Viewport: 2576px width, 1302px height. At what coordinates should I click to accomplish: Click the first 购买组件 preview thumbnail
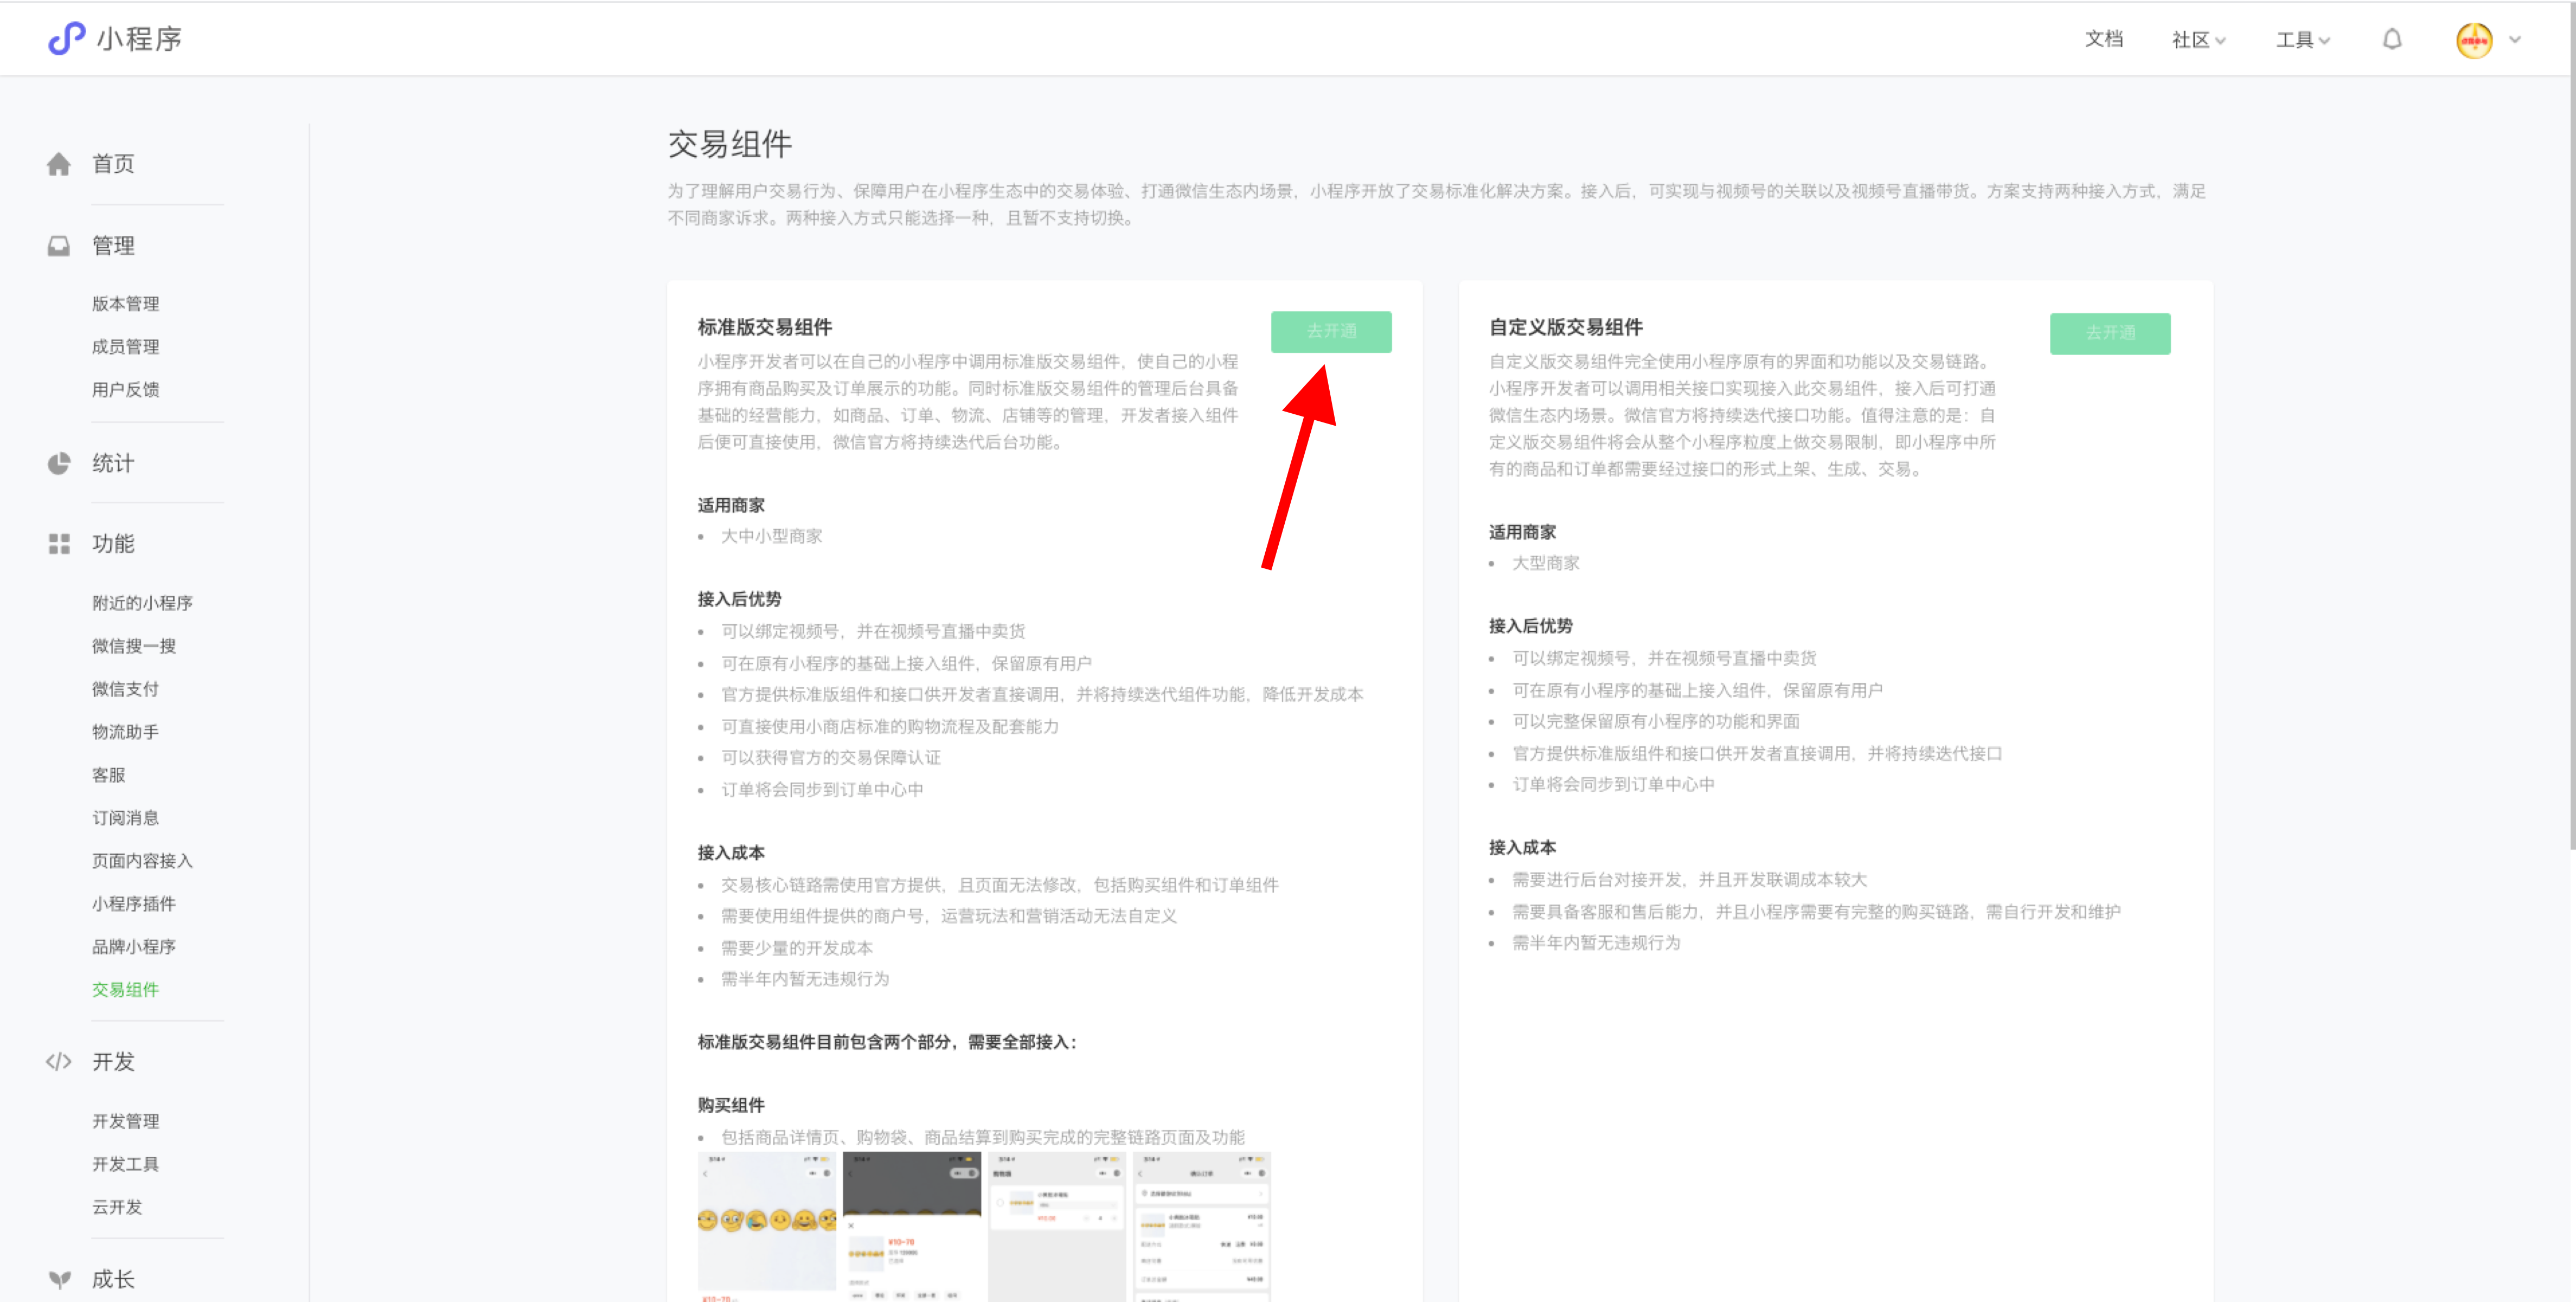[x=766, y=1225]
